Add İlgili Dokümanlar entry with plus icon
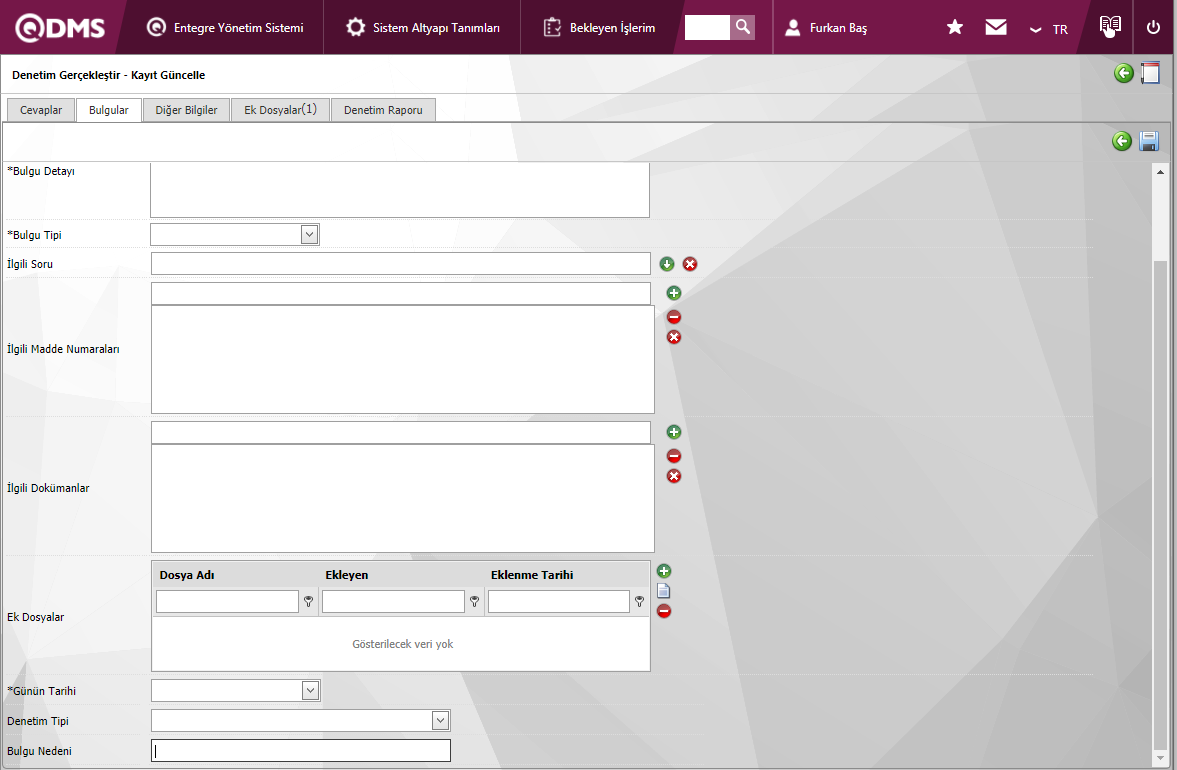Viewport: 1177px width, 770px height. tap(674, 432)
